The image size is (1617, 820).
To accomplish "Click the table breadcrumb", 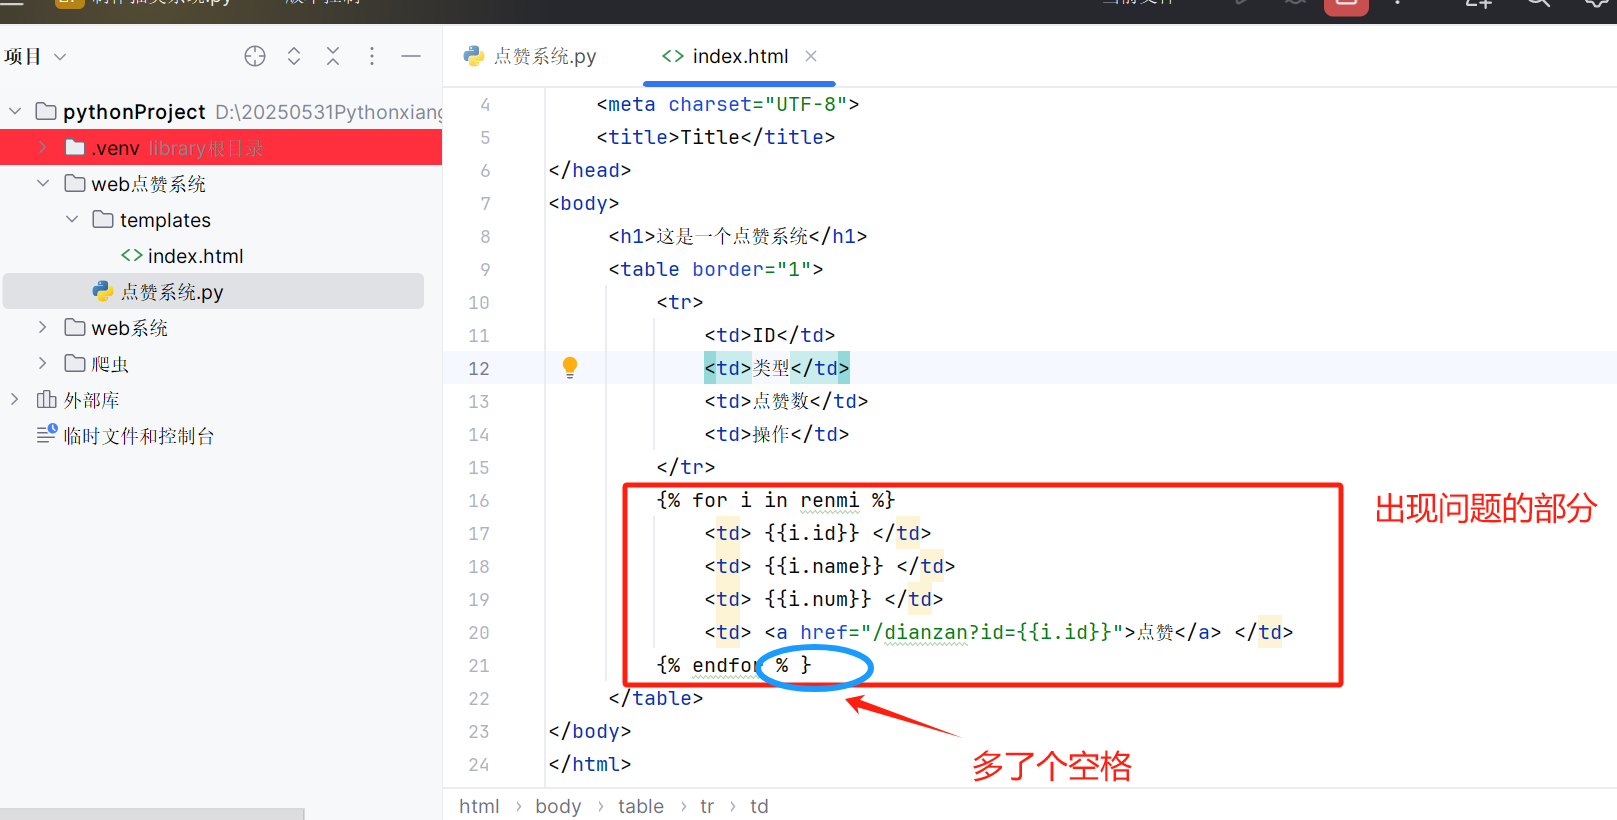I will 641,806.
